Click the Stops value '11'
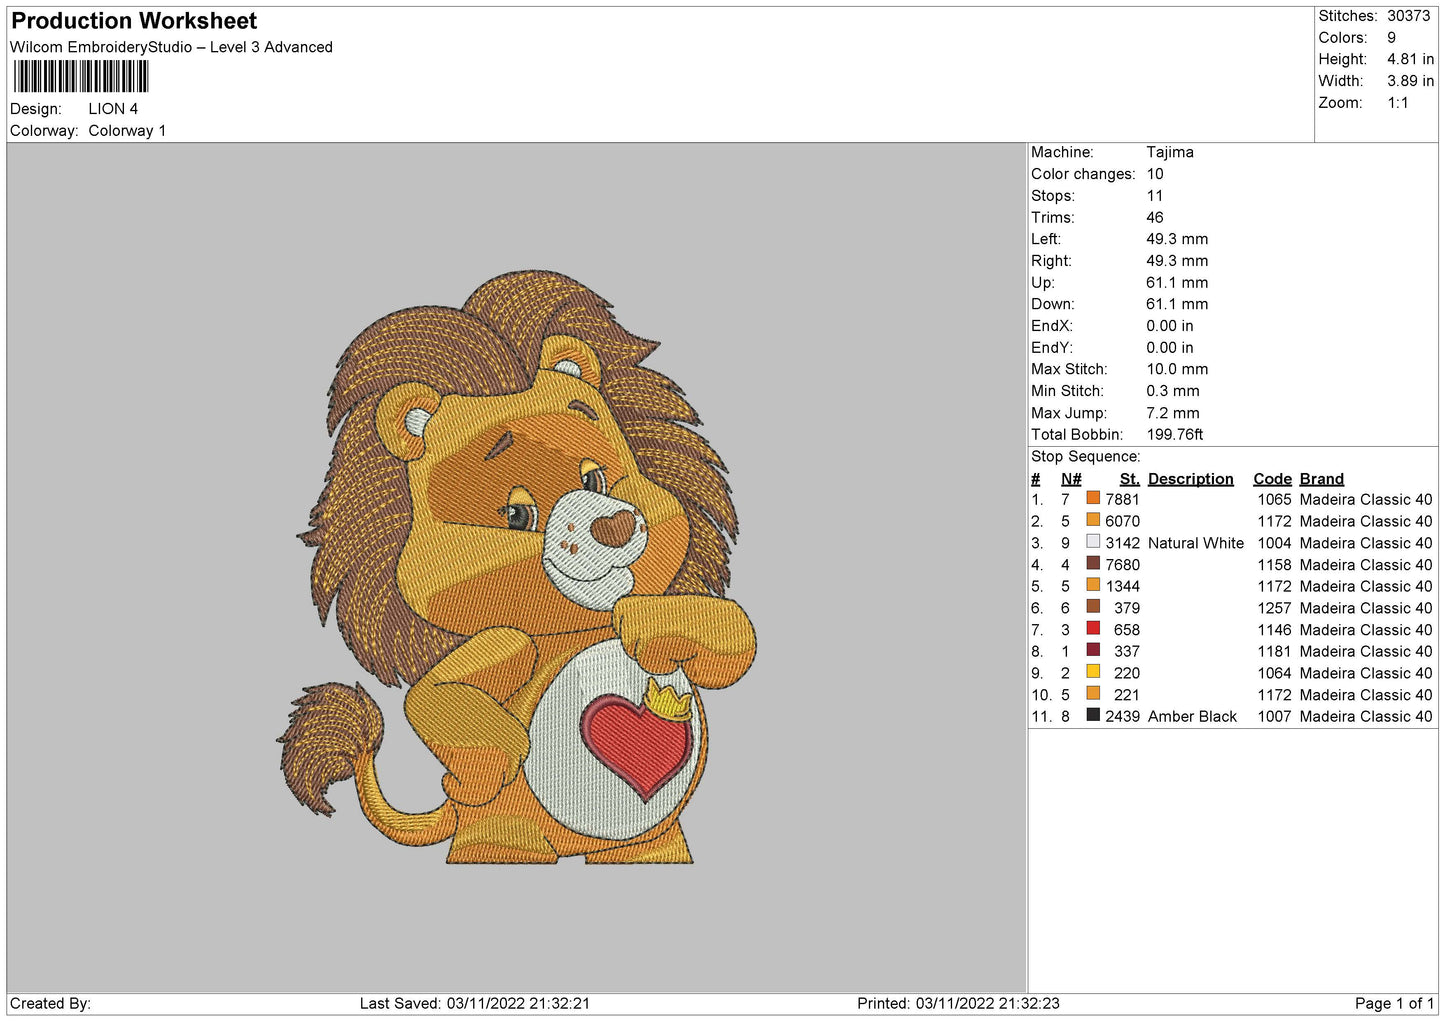 tap(1154, 196)
